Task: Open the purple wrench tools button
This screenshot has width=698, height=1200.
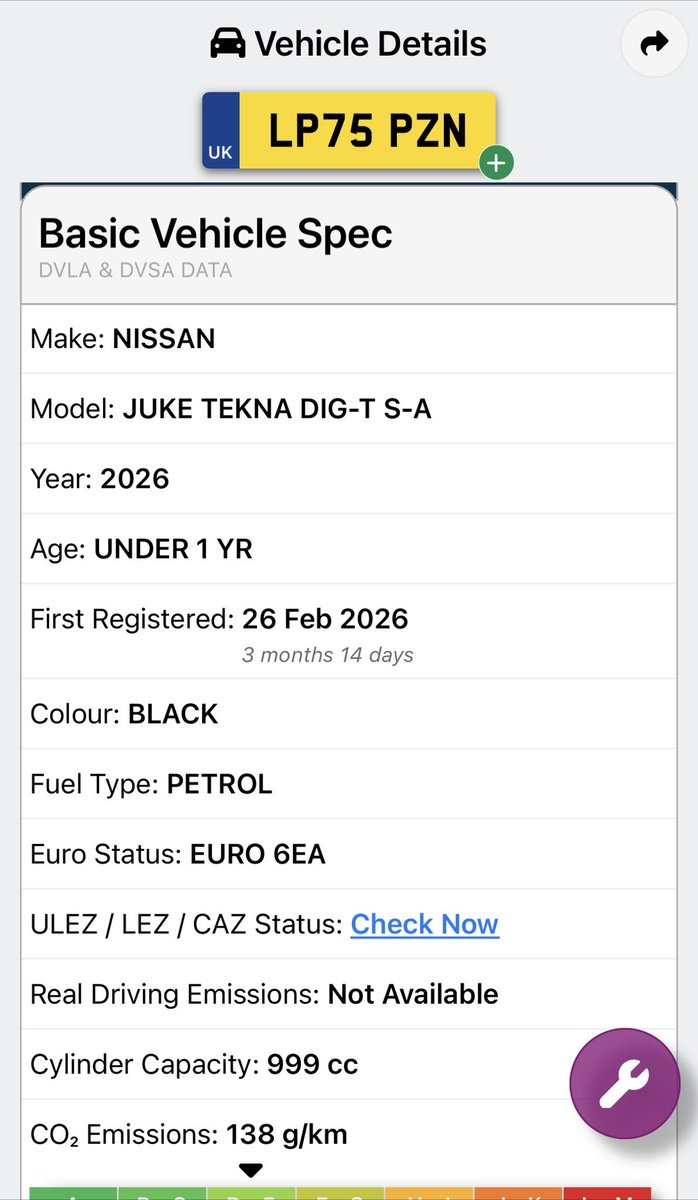Action: coord(624,1084)
